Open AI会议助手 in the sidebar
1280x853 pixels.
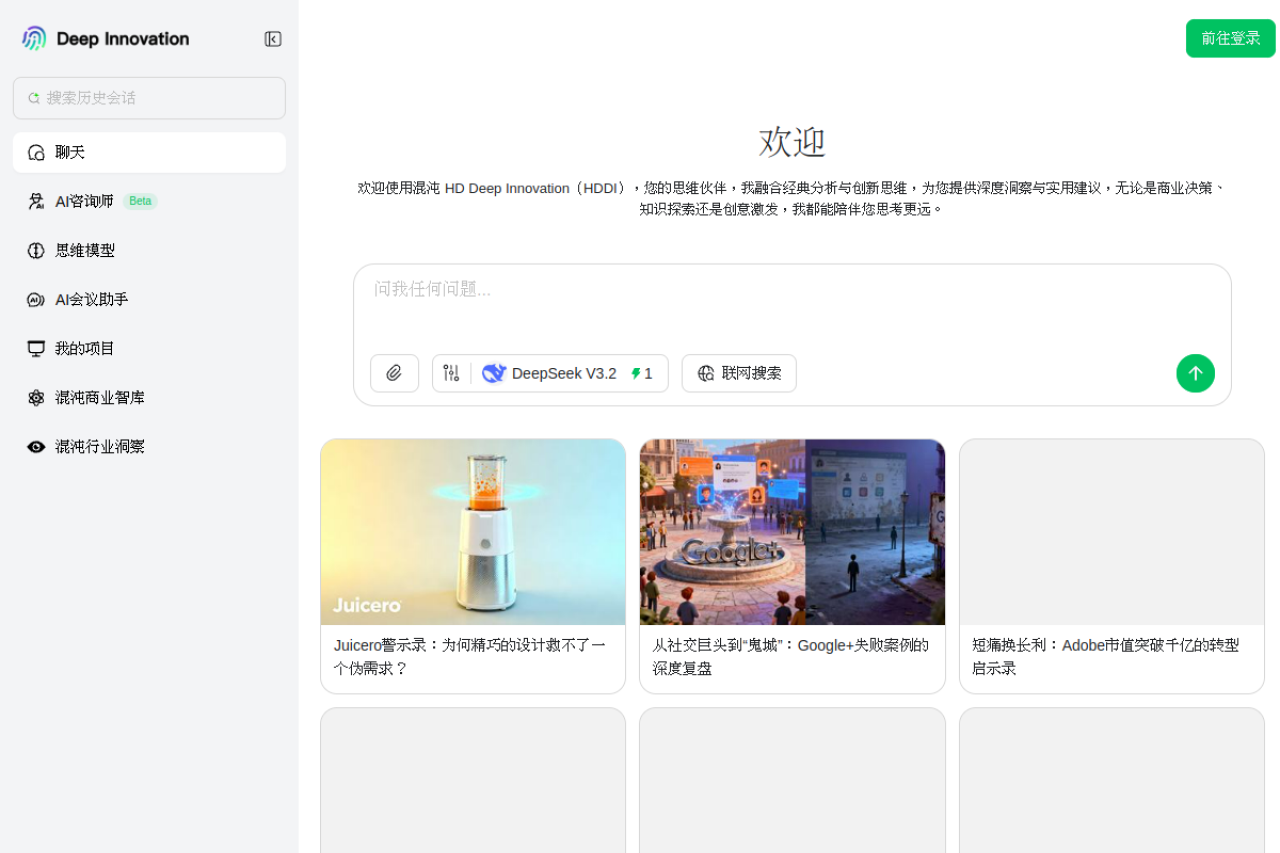click(x=149, y=300)
